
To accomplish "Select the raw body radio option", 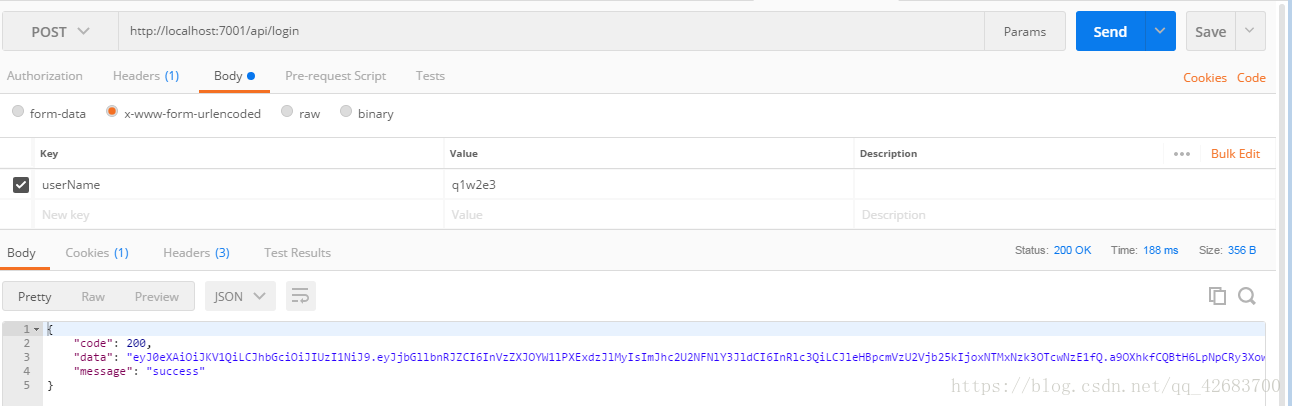I will tap(288, 112).
